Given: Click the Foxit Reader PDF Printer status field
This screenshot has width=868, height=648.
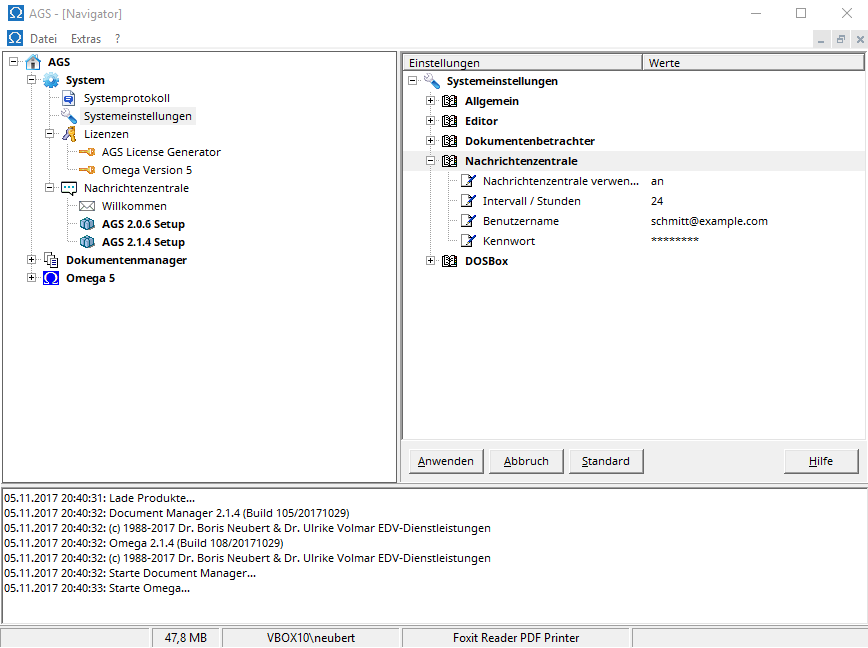Looking at the screenshot, I should point(516,638).
